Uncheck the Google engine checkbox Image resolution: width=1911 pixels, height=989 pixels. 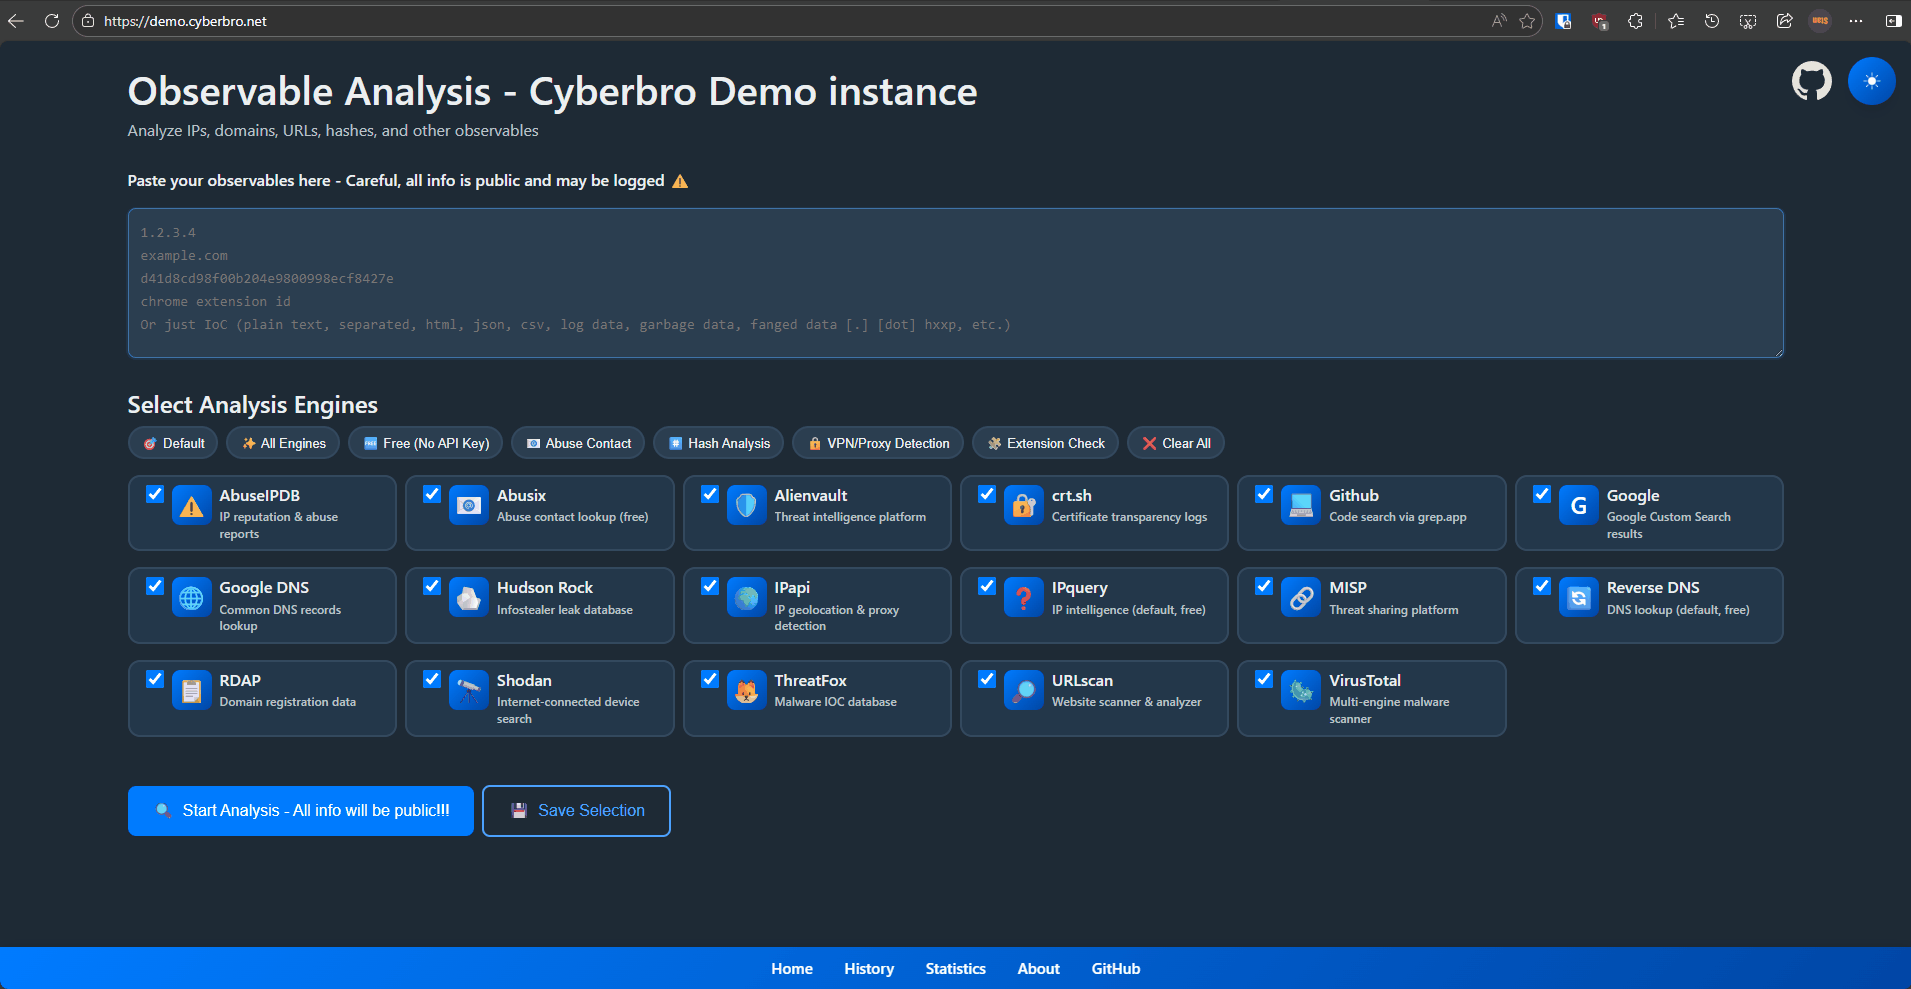coord(1542,494)
